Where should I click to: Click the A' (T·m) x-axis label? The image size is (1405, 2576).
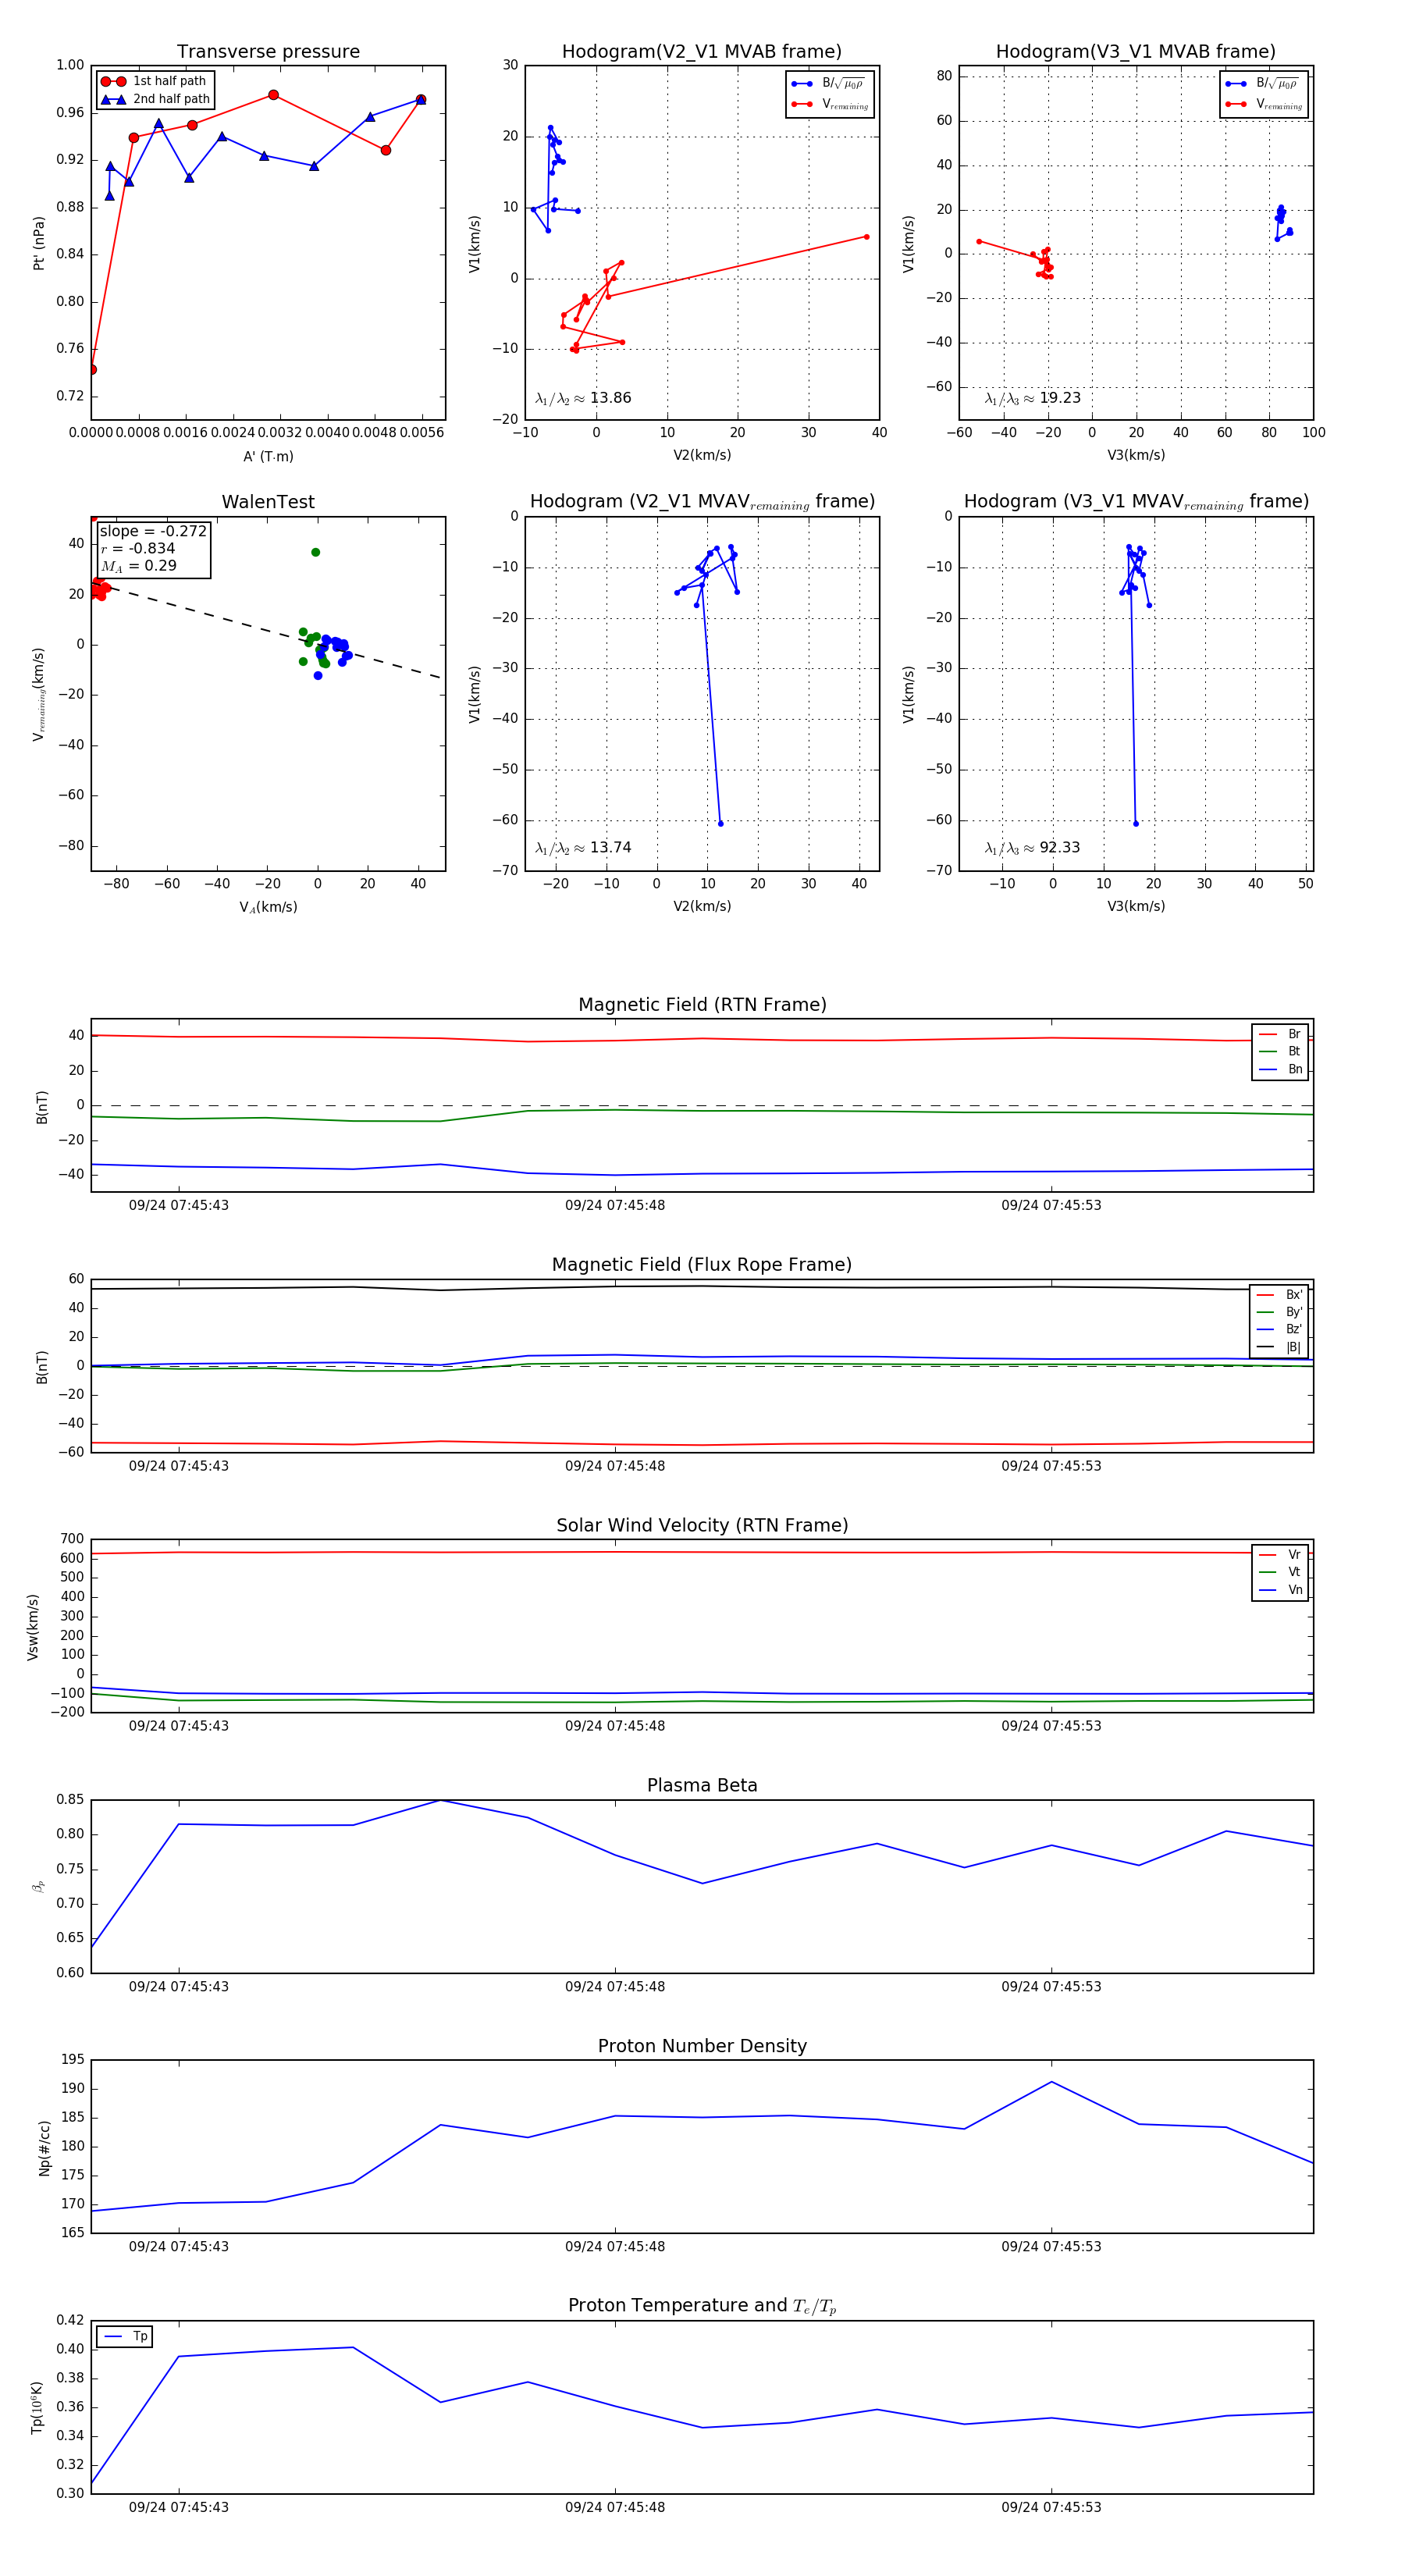[268, 456]
